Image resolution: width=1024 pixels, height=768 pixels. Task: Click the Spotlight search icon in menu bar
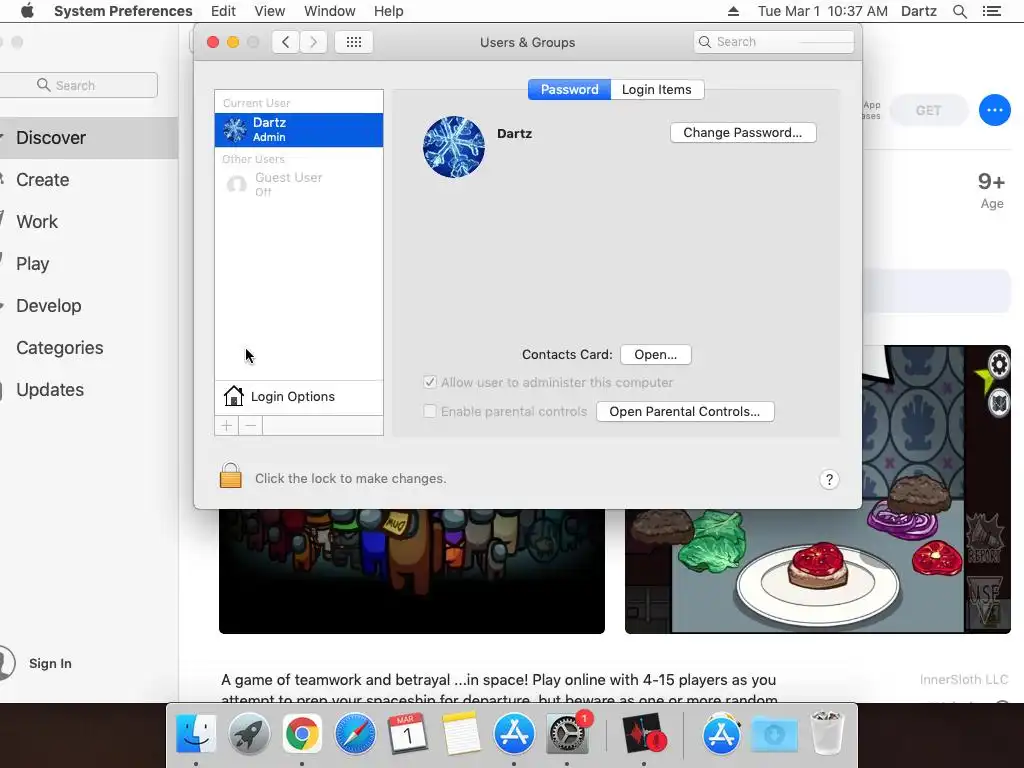(x=959, y=11)
